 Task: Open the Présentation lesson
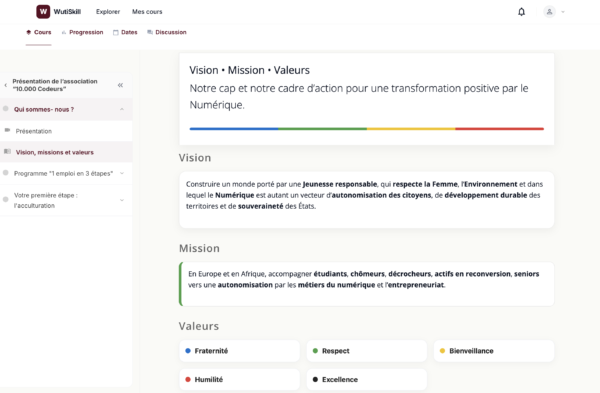point(34,131)
